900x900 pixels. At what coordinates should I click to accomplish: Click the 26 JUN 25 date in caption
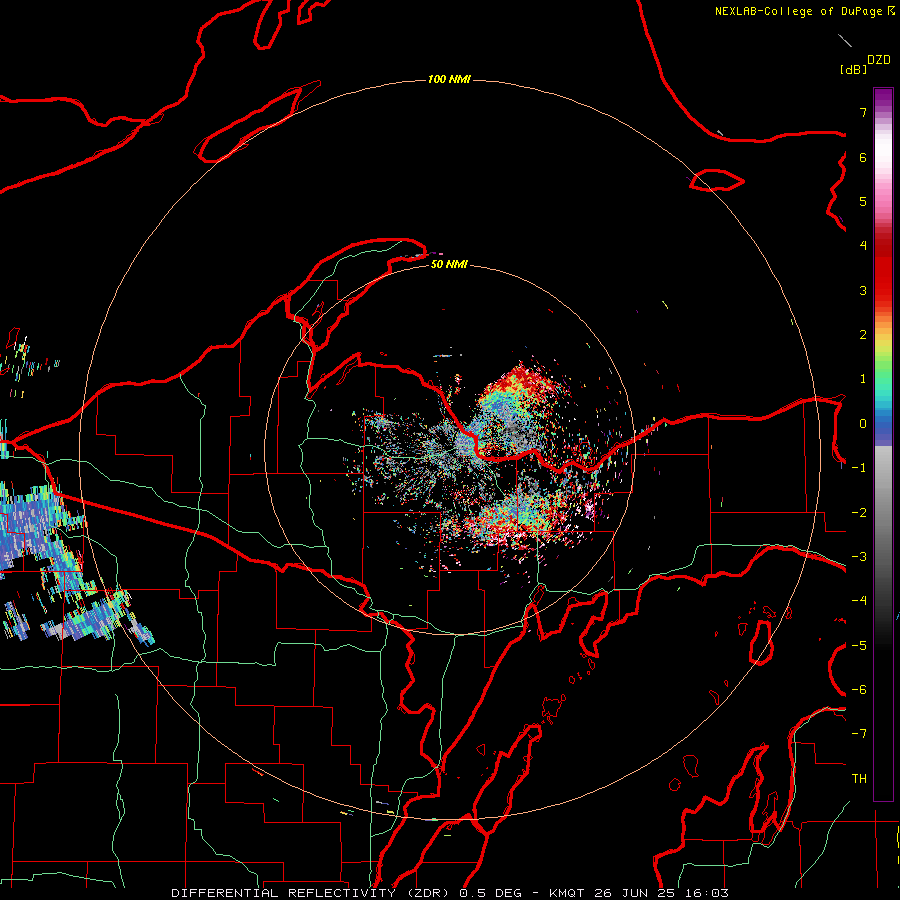click(x=635, y=893)
